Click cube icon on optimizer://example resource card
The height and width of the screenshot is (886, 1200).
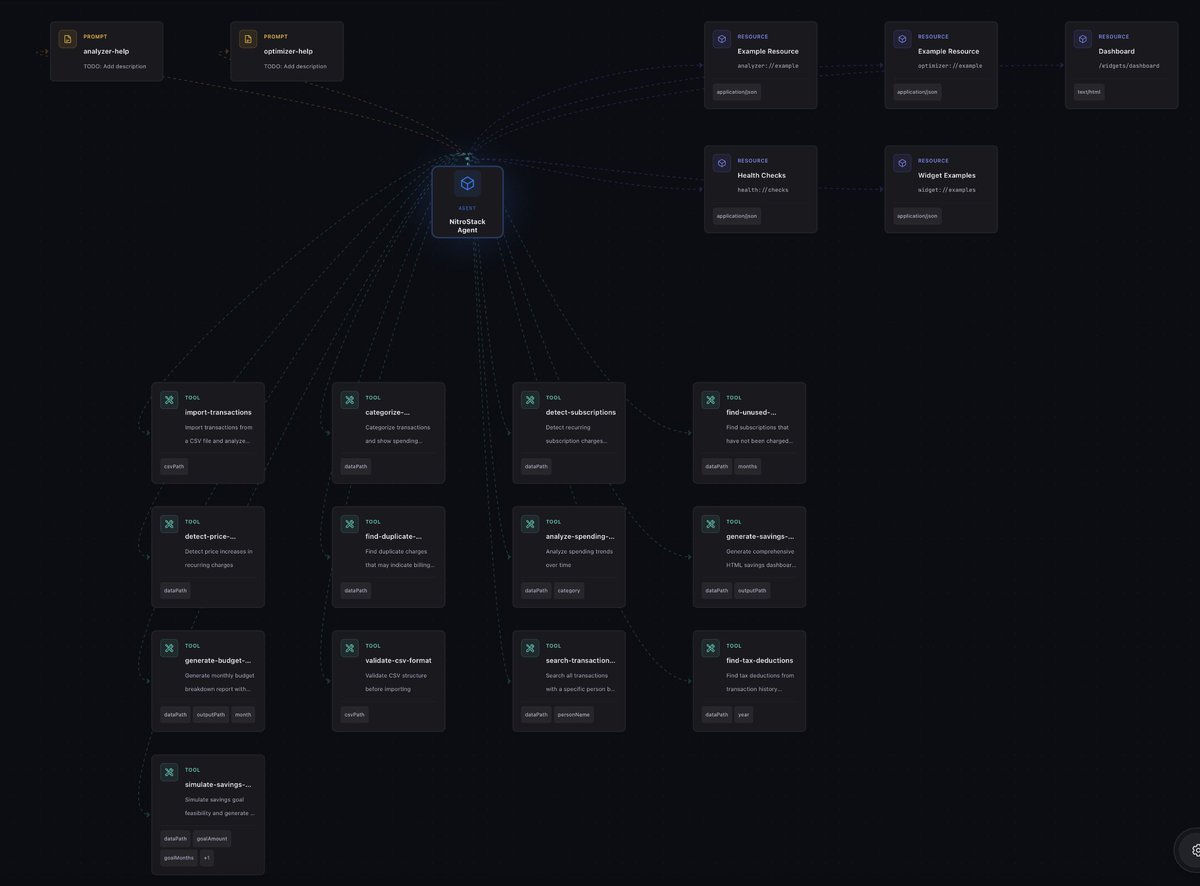[x=902, y=39]
